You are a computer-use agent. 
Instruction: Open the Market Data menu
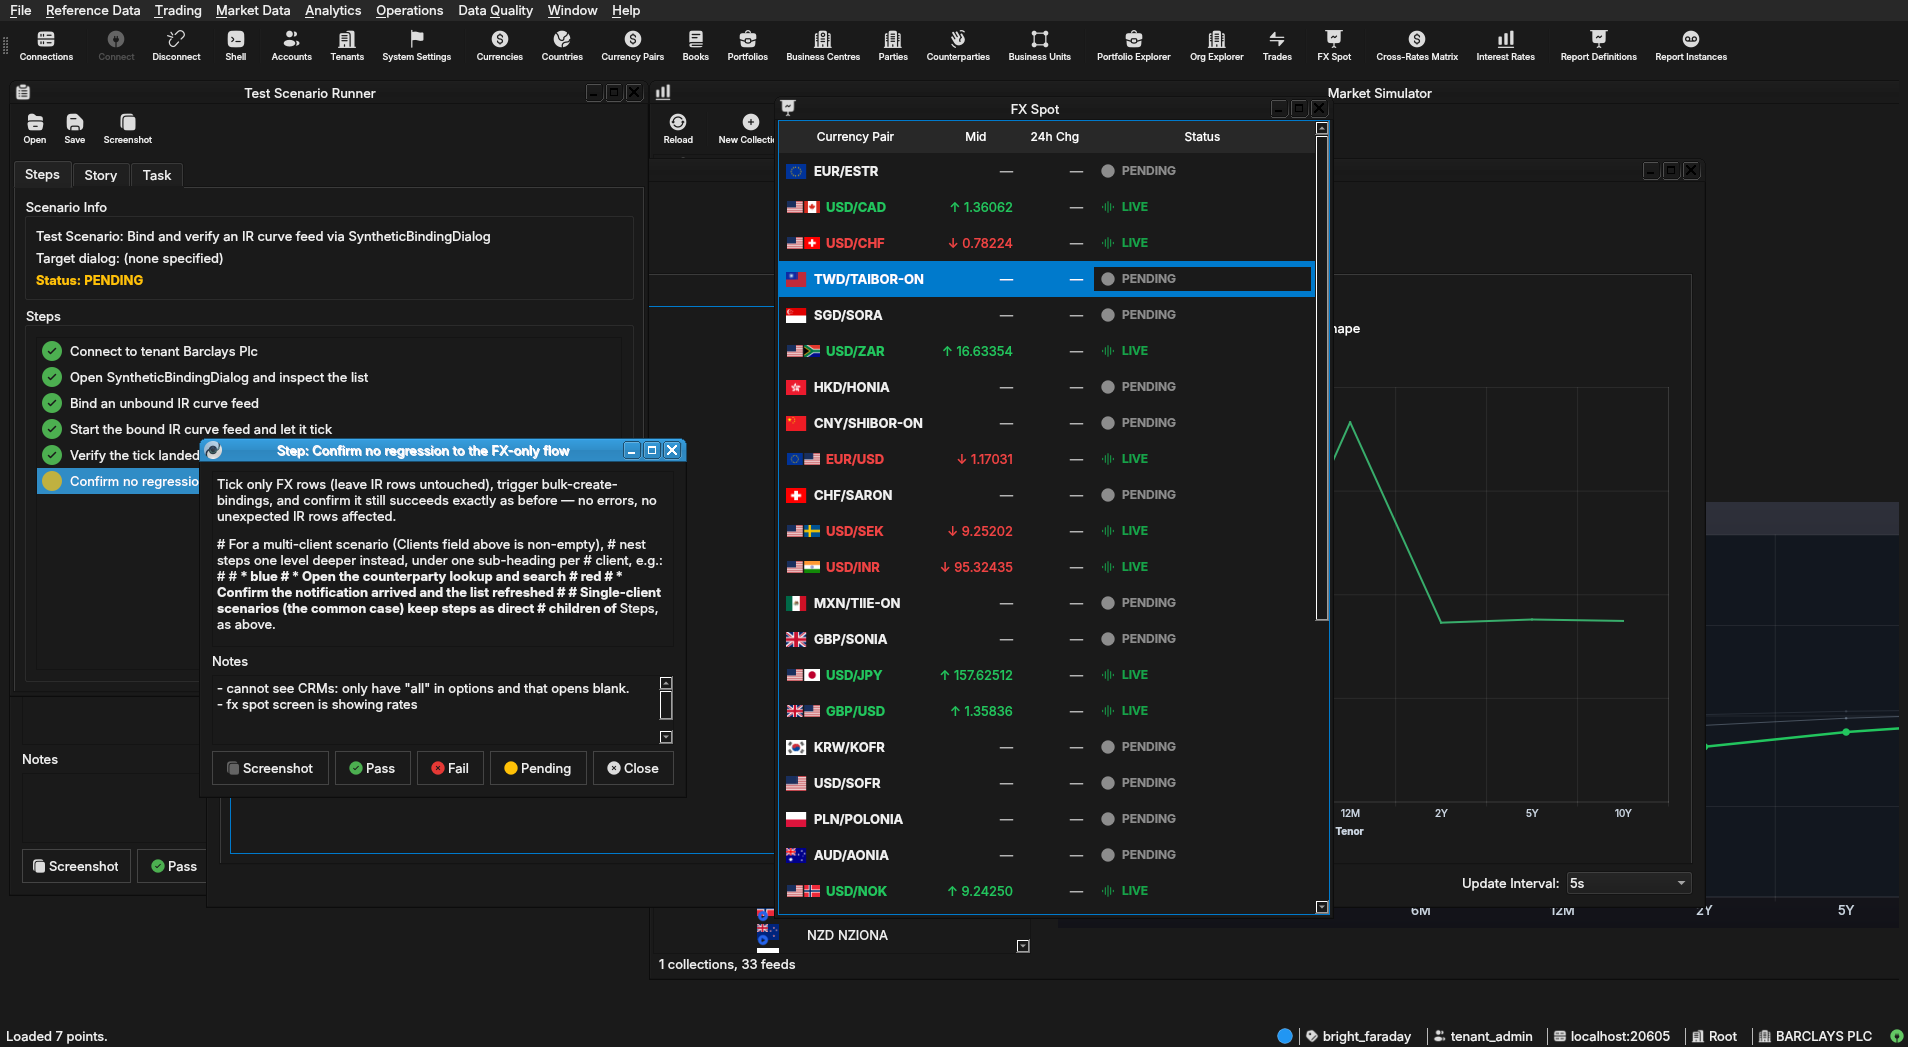tap(253, 10)
